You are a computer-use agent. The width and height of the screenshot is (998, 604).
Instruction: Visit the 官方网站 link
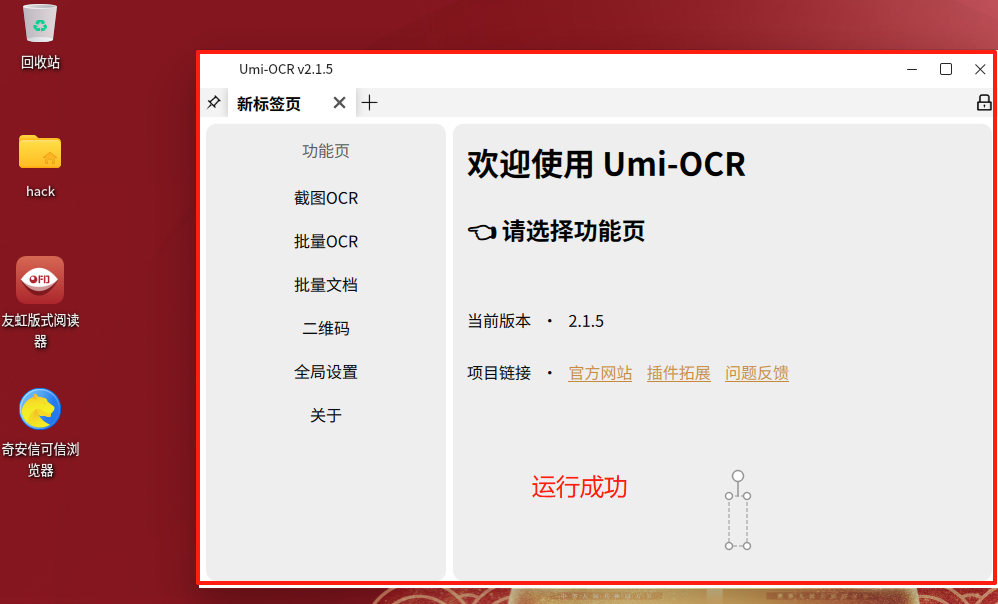(x=600, y=373)
